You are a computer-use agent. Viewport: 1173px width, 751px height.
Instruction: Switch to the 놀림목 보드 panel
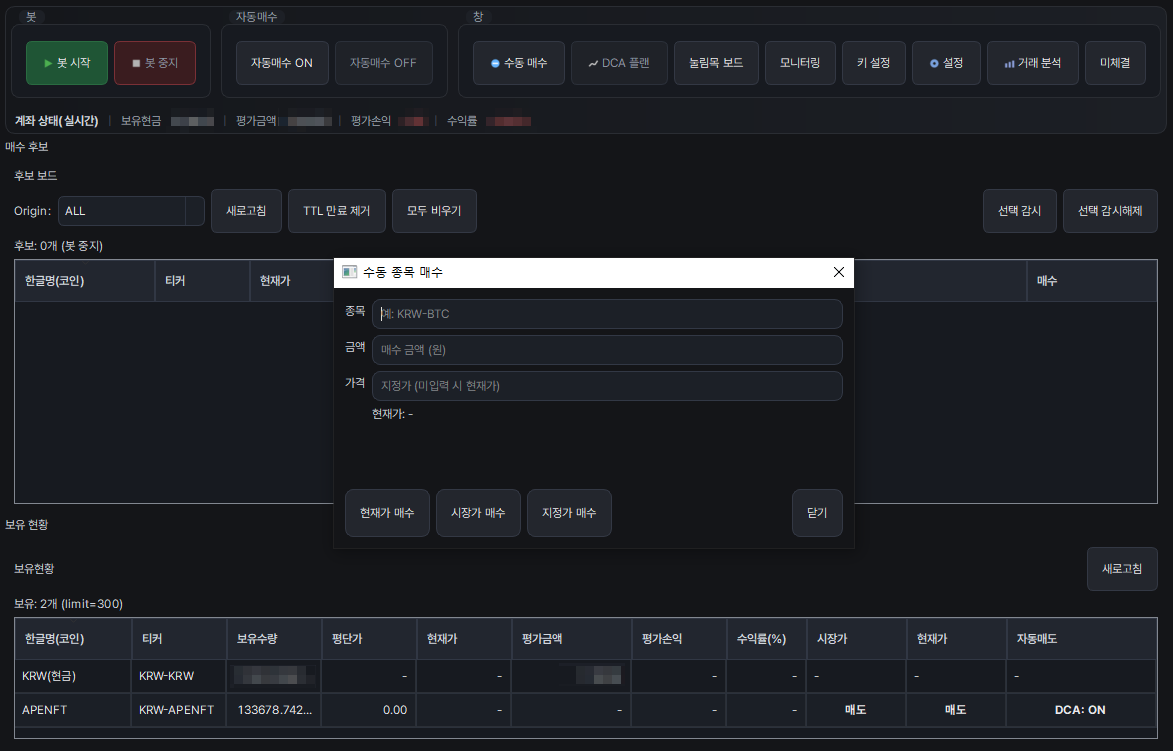716,61
